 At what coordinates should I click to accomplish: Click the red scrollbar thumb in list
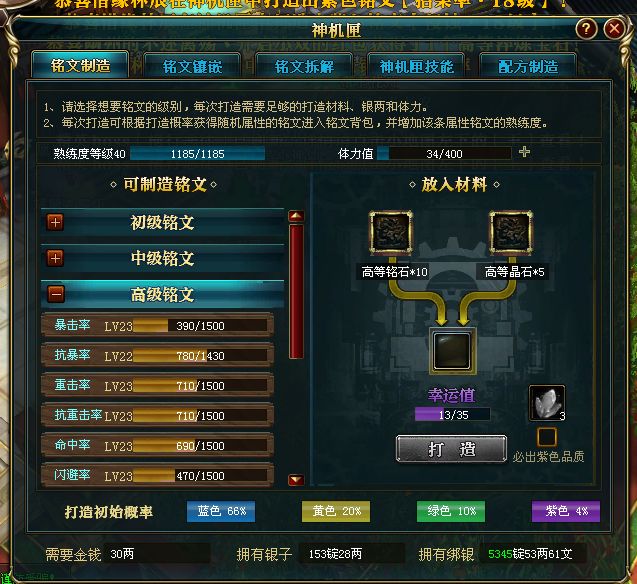(296, 291)
